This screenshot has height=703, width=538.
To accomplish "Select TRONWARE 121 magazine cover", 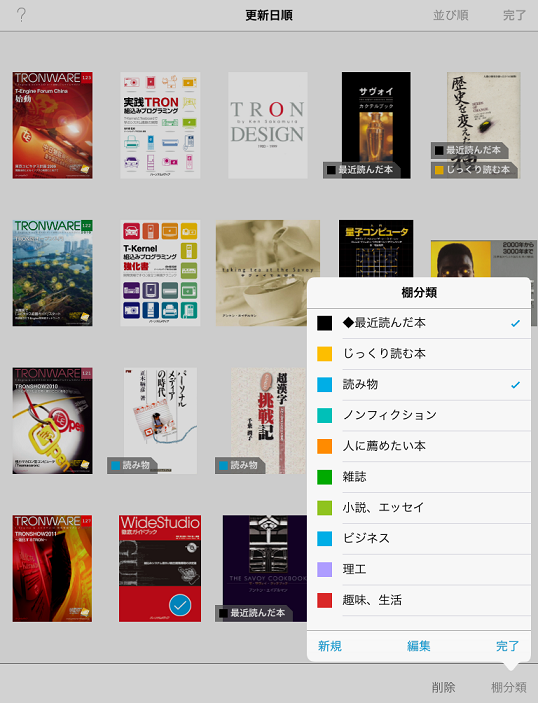I will tap(52, 421).
